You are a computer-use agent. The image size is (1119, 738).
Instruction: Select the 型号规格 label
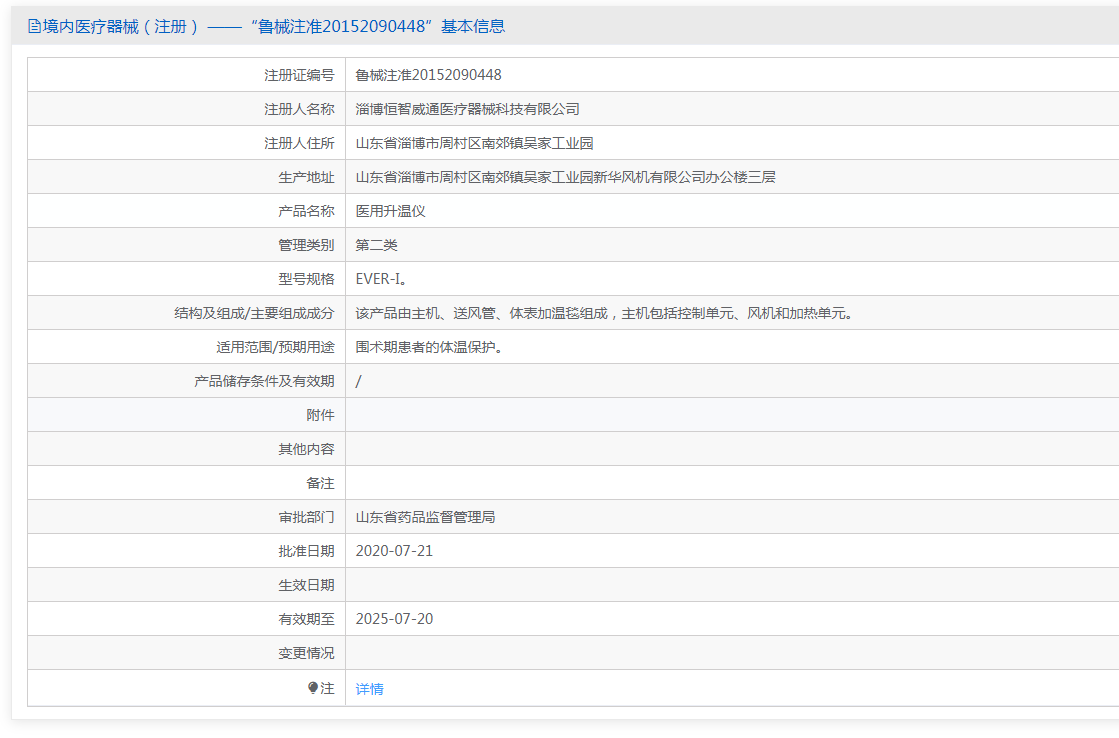click(x=306, y=279)
